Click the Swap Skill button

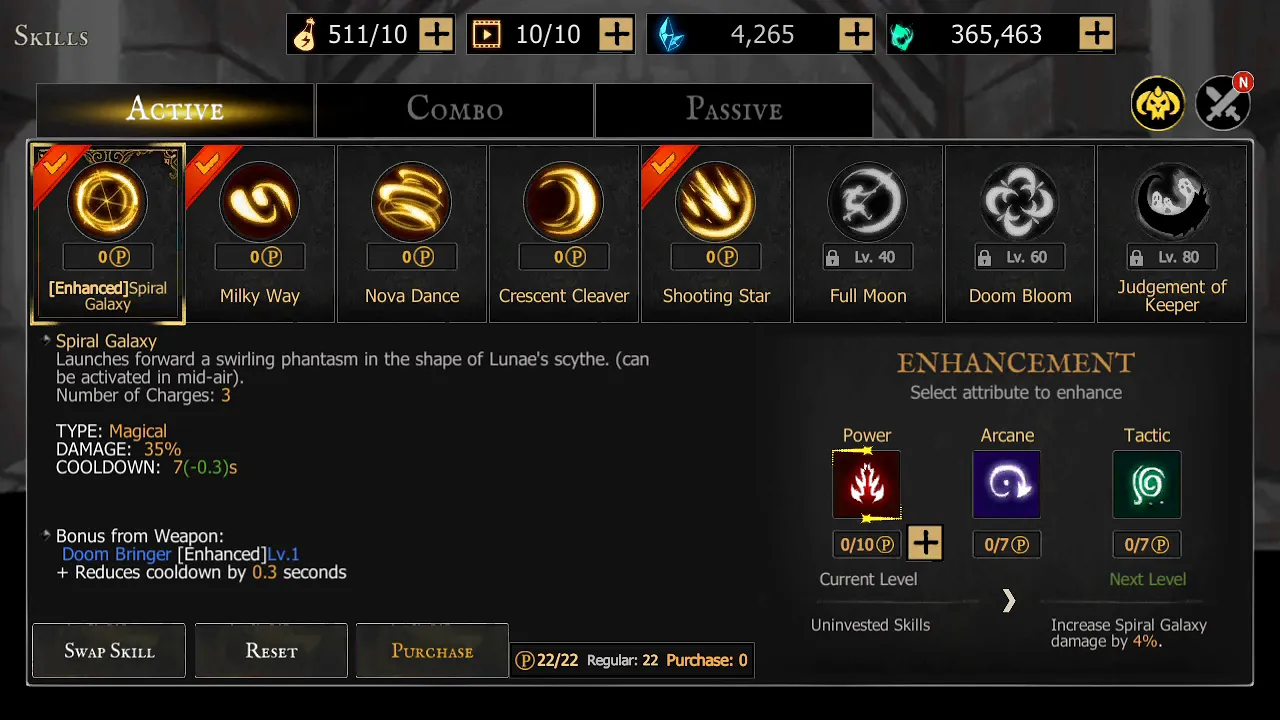click(109, 651)
